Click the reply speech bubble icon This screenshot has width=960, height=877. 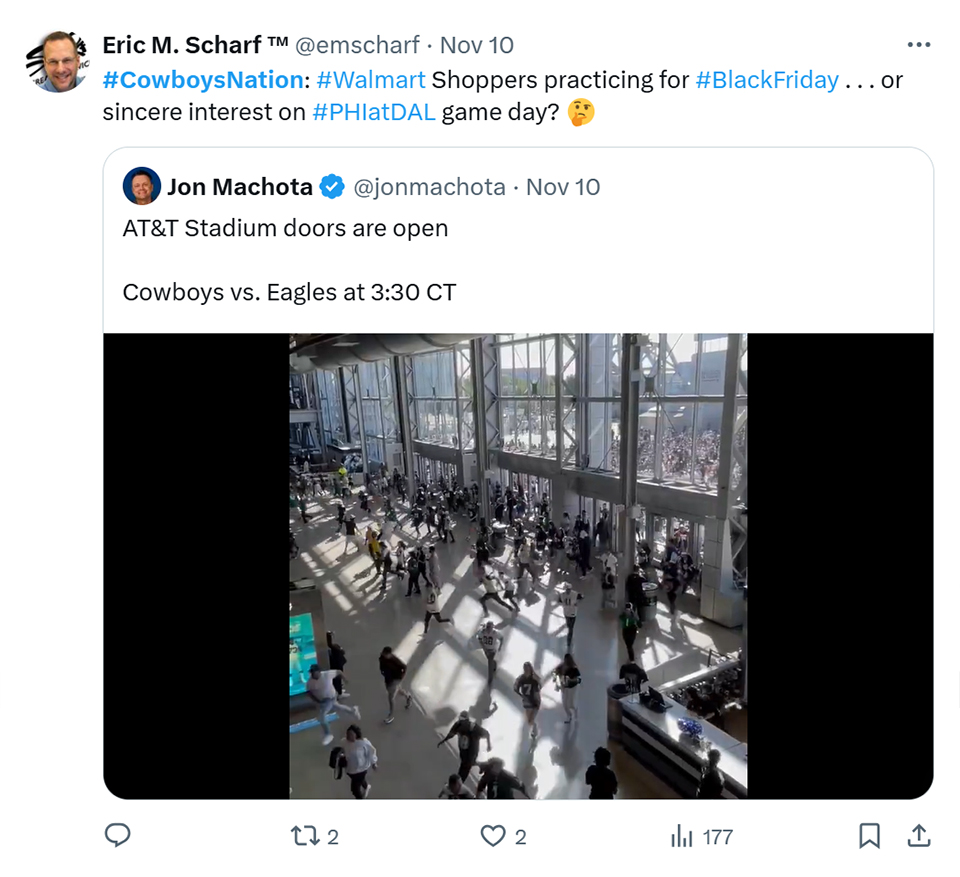click(118, 835)
